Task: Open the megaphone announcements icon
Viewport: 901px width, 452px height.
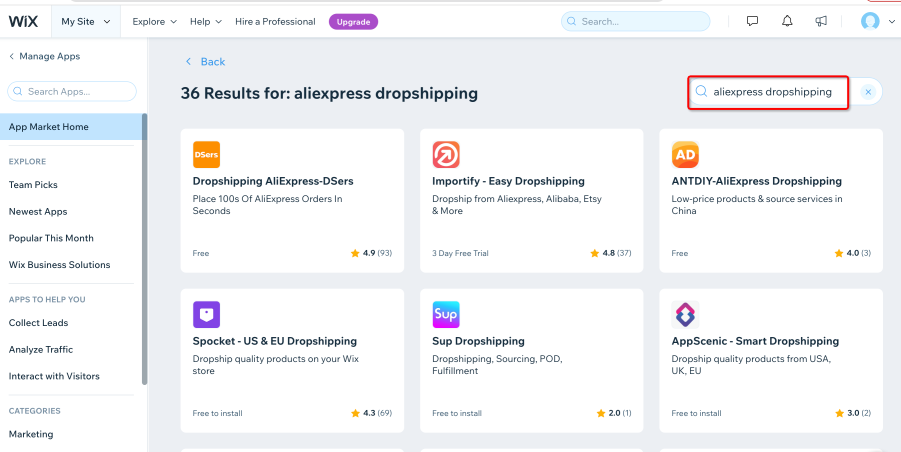Action: [x=821, y=21]
